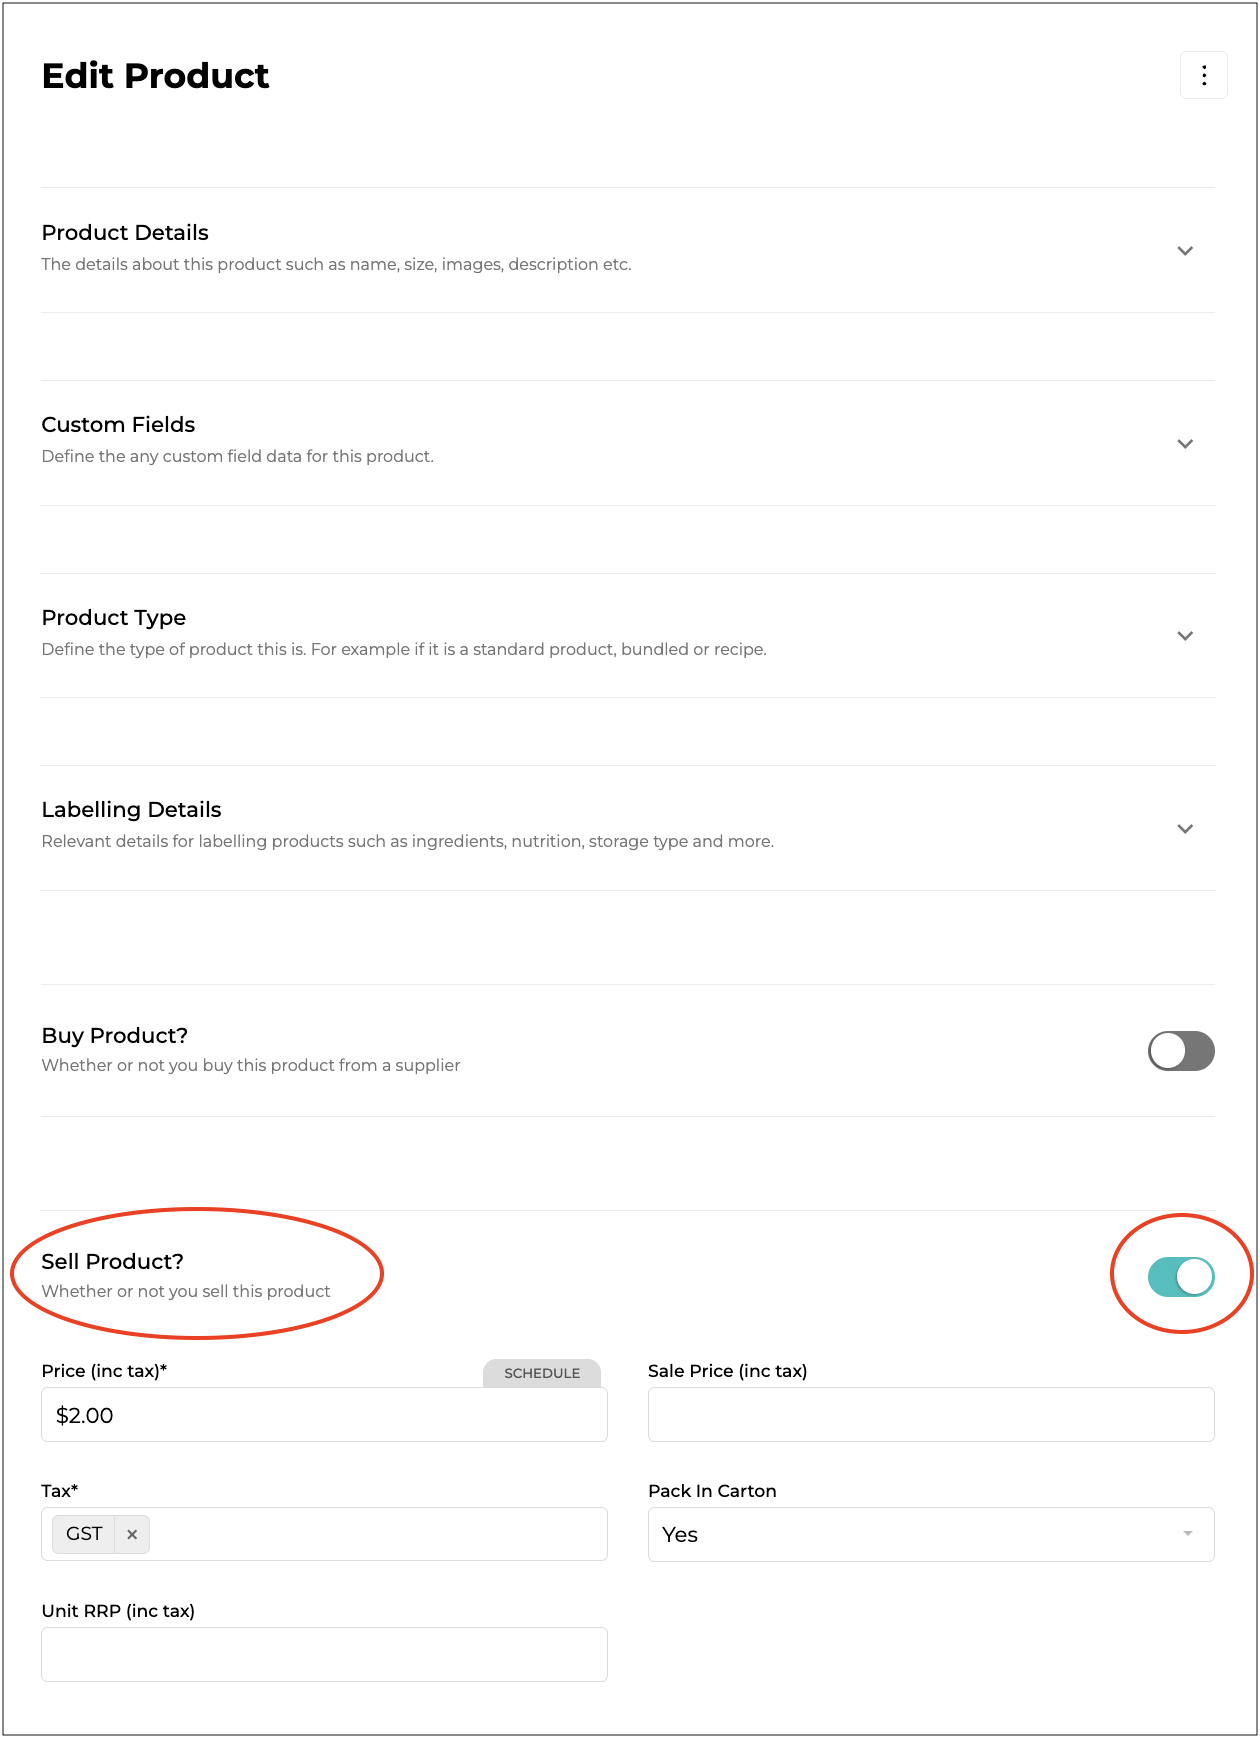Click the Sell Product heading
The image size is (1260, 1738).
tap(112, 1262)
